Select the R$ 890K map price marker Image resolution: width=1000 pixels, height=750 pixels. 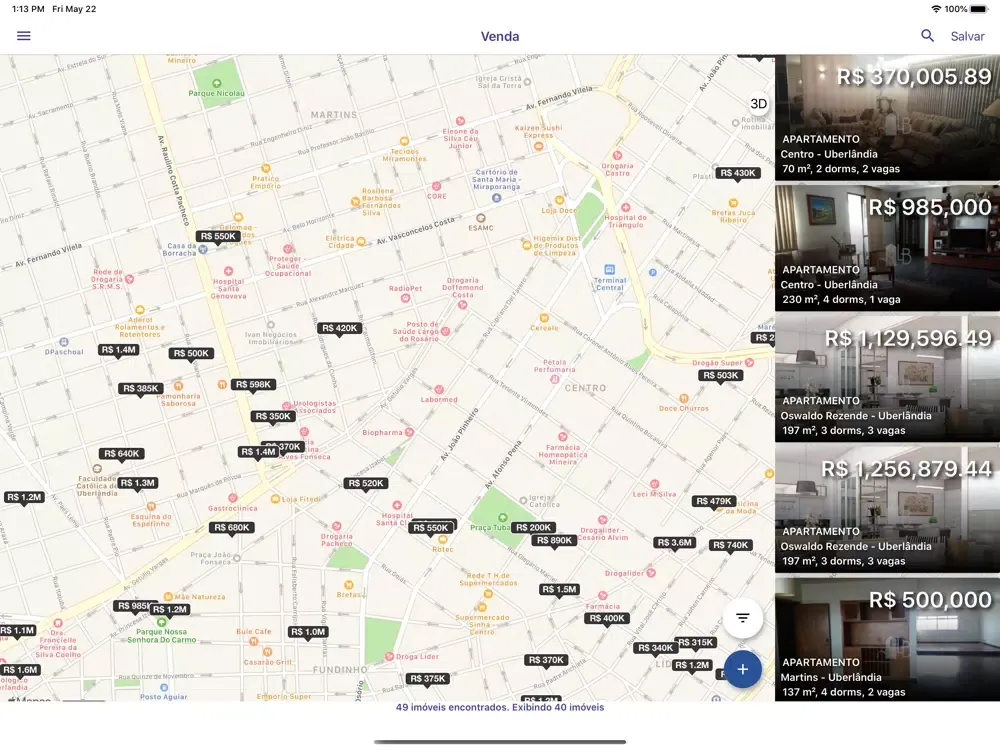pos(554,540)
